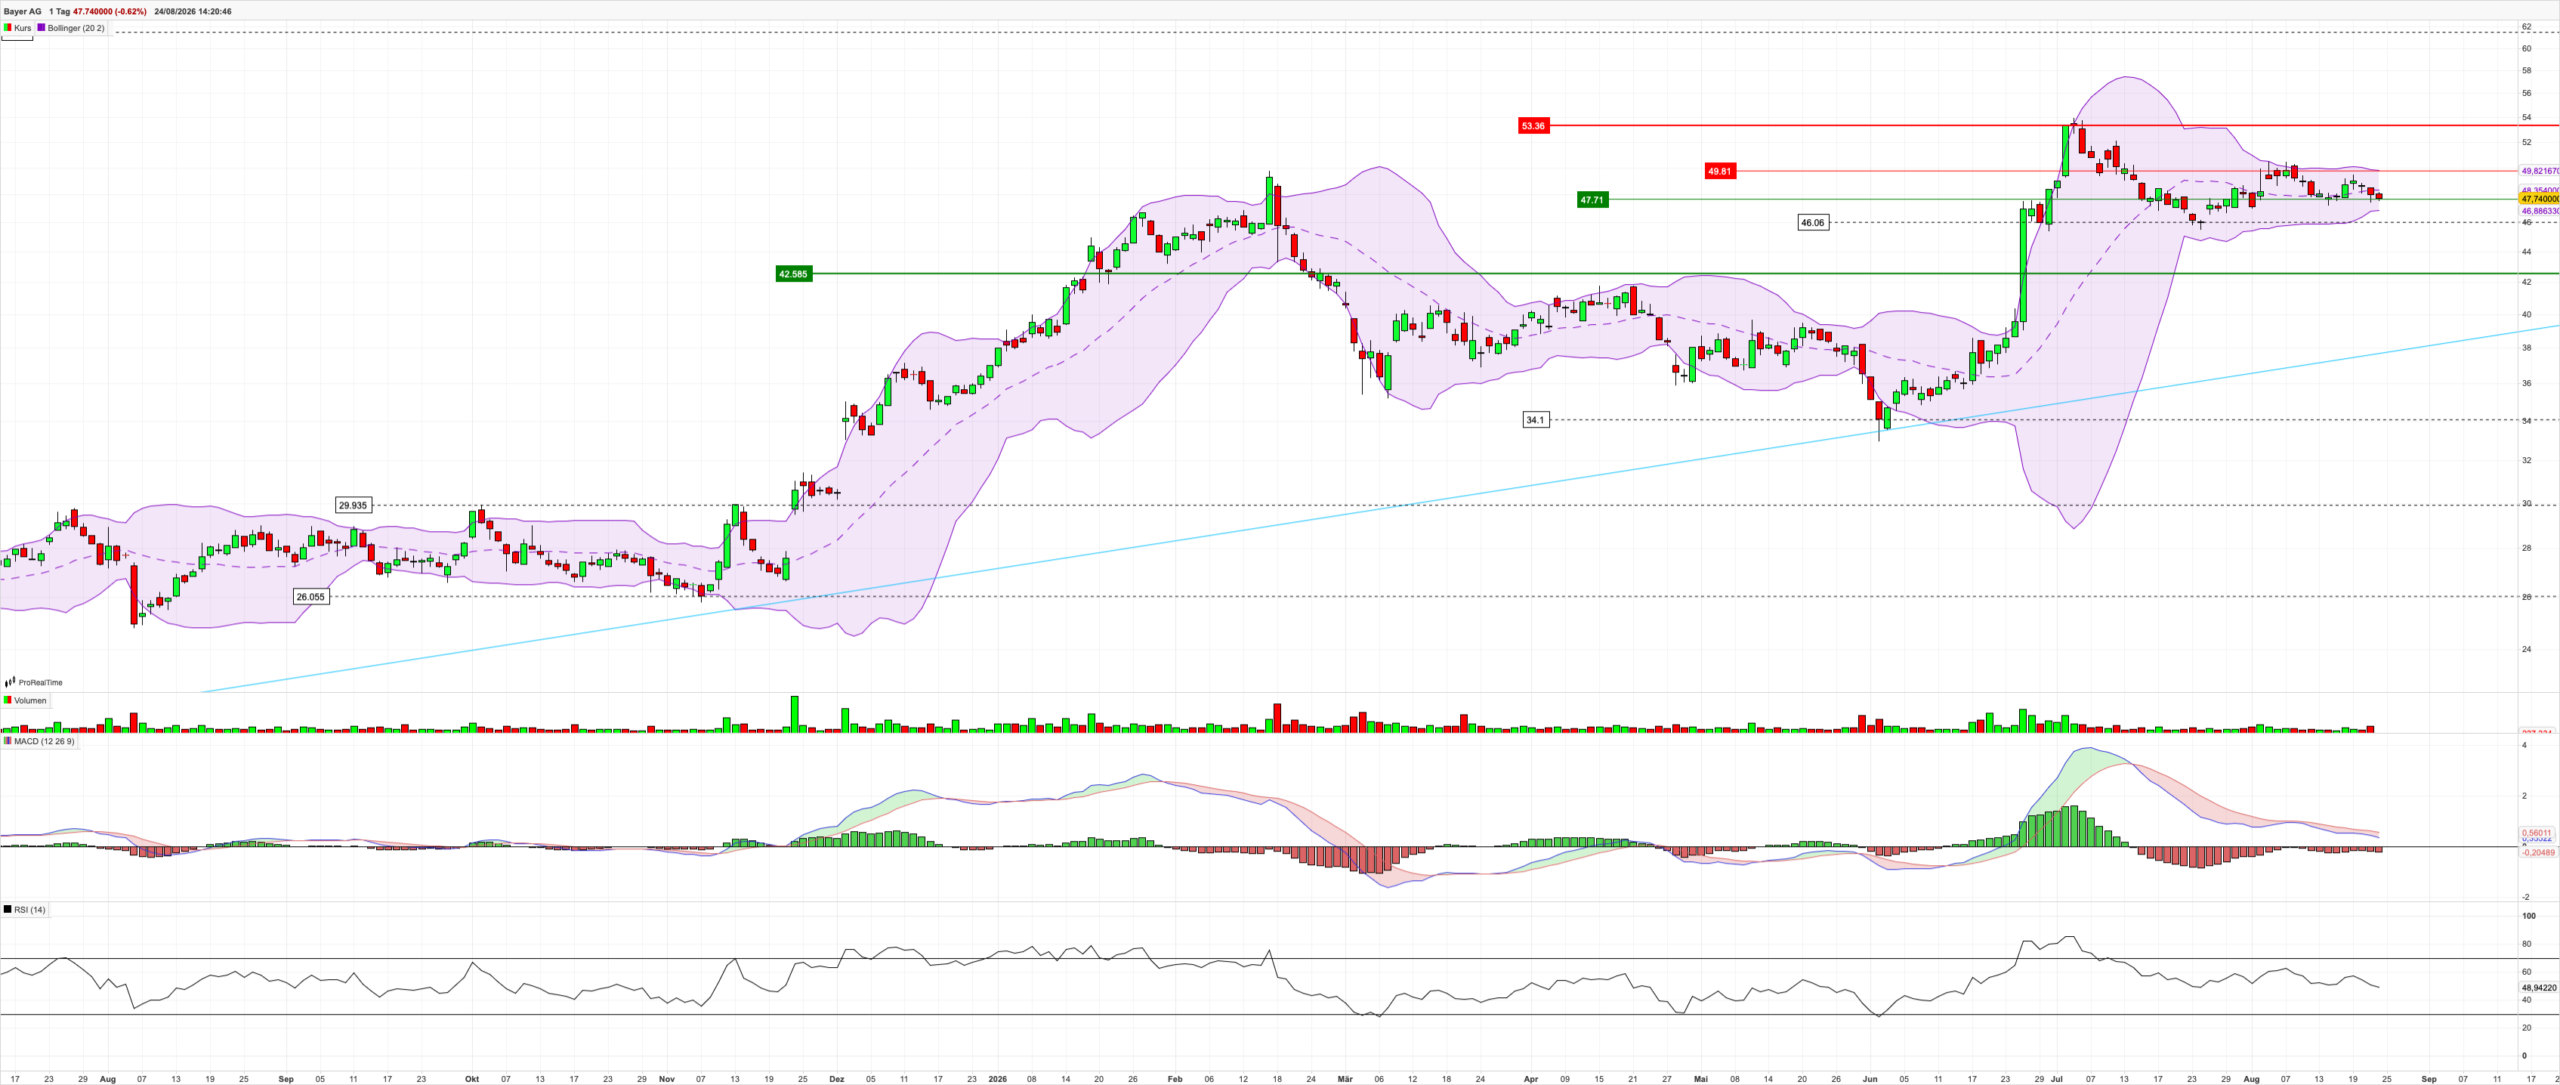Click the purple 46,886330 lower band value
This screenshot has height=1085, width=2560.
coord(2539,211)
